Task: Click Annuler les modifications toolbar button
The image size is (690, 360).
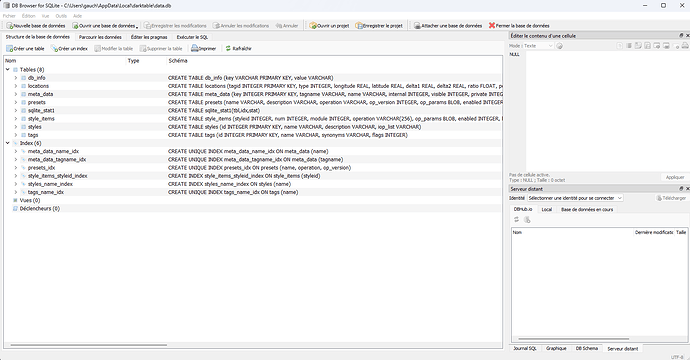Action: click(241, 26)
